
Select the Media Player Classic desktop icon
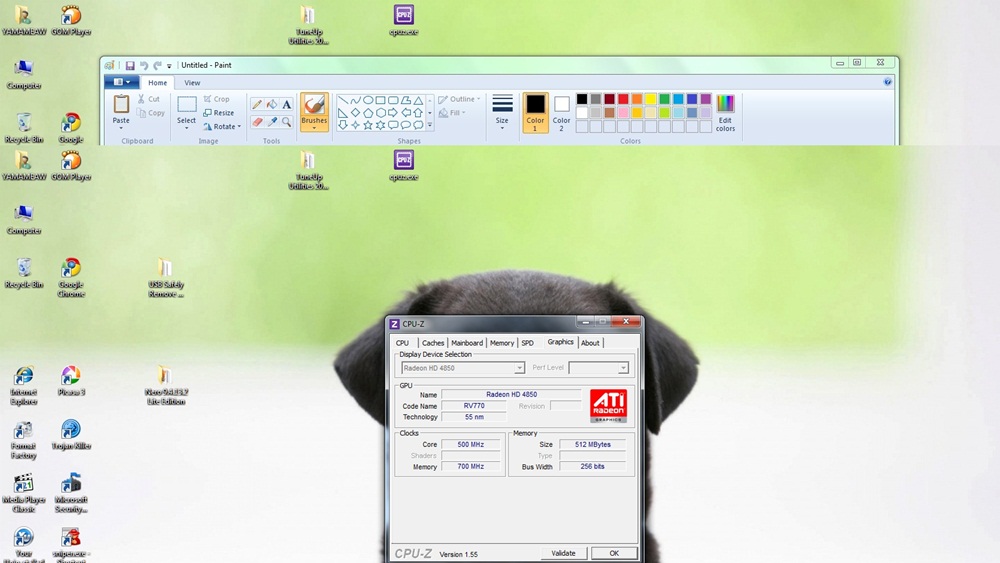(24, 494)
